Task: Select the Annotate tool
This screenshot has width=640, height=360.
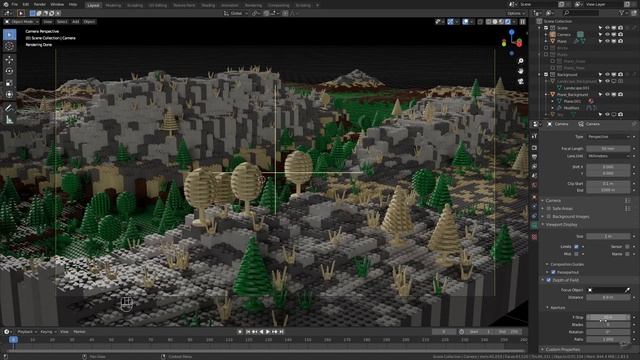Action: 9,108
